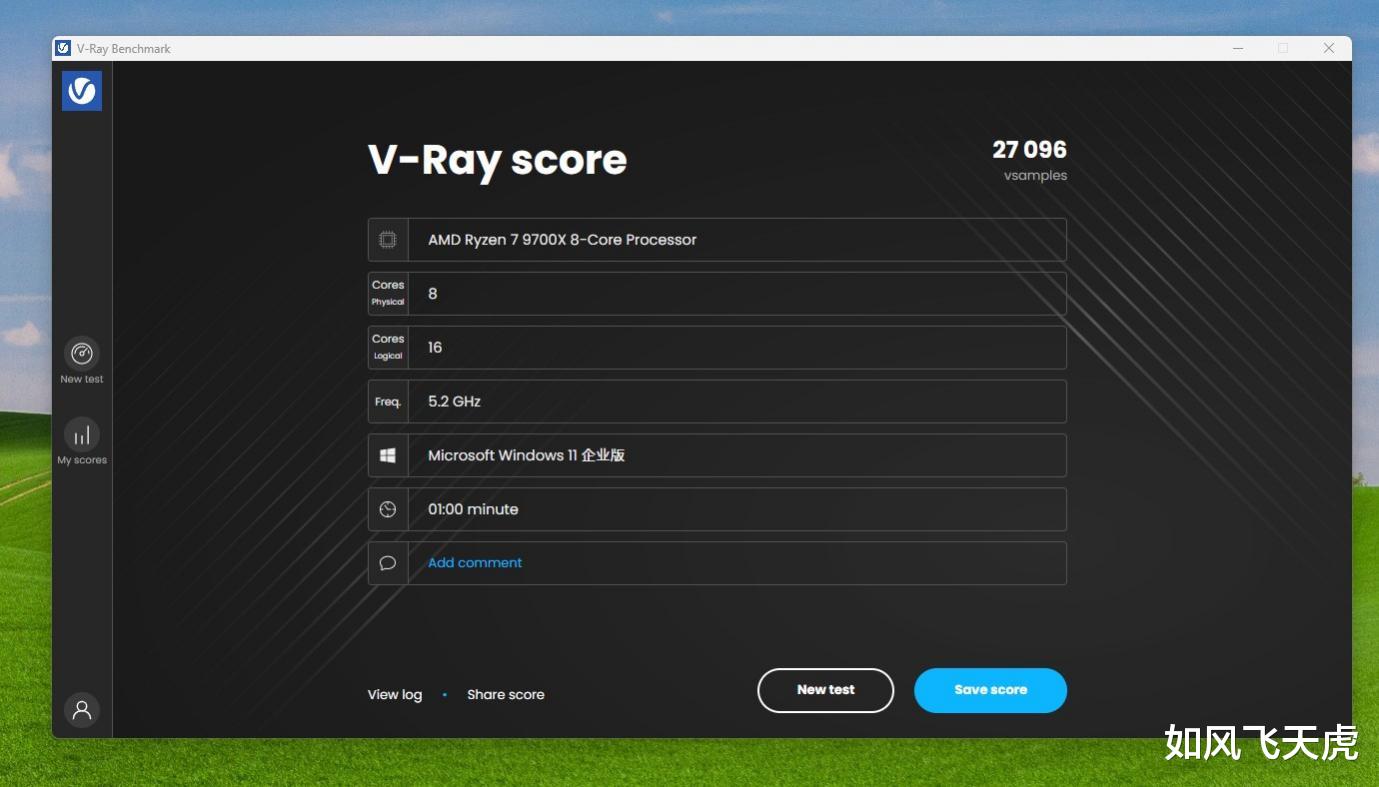Click the 27 096 score value

click(1029, 150)
